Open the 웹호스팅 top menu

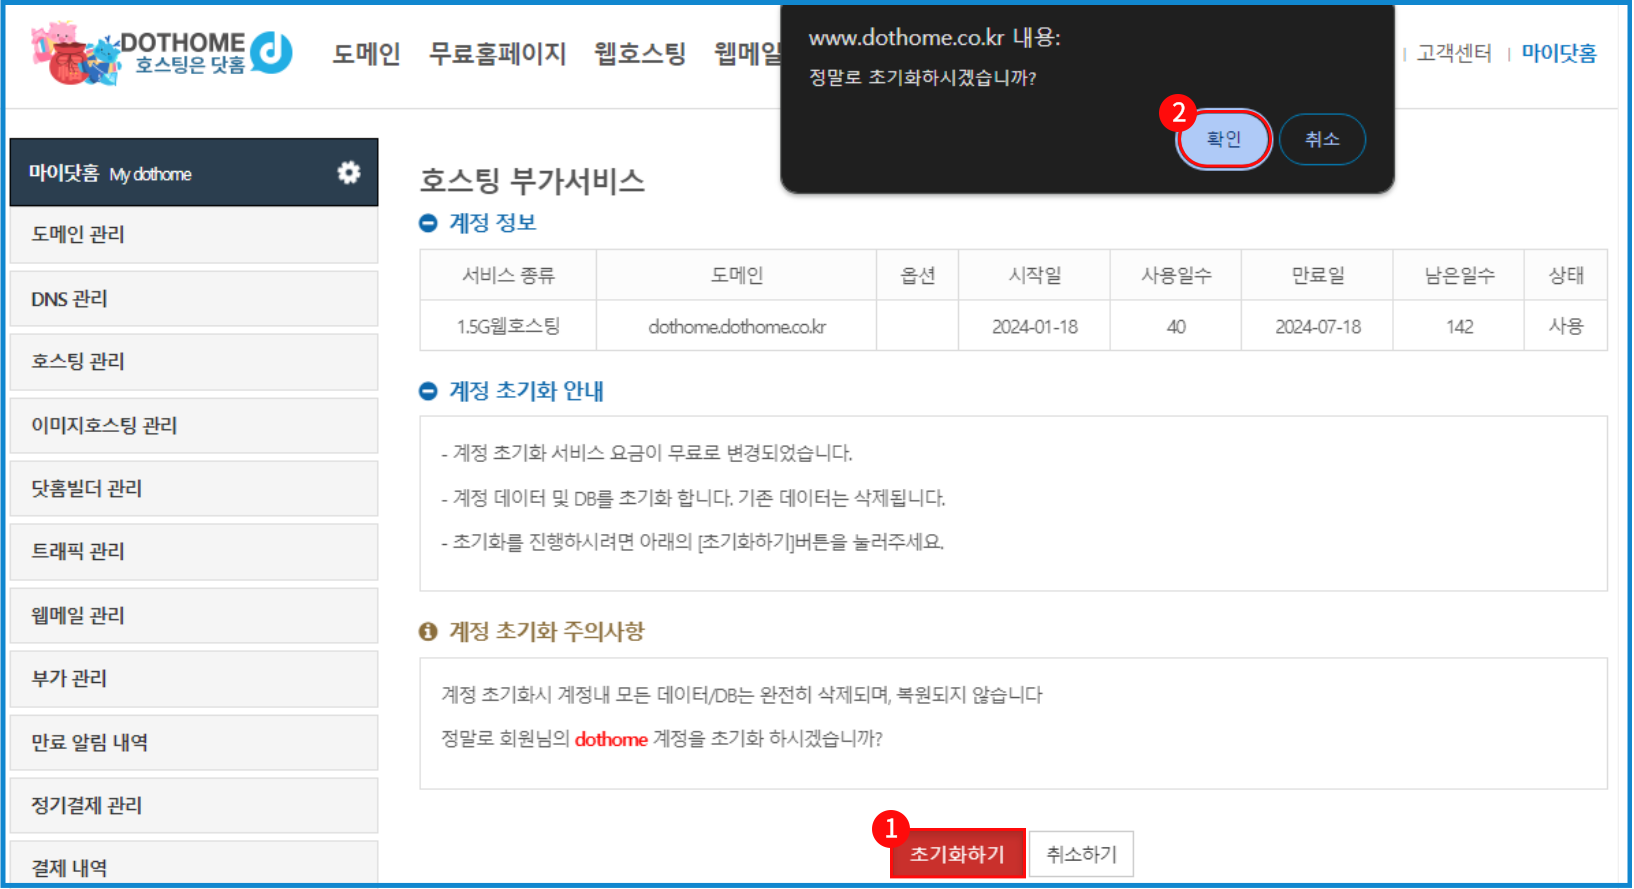pyautogui.click(x=640, y=54)
